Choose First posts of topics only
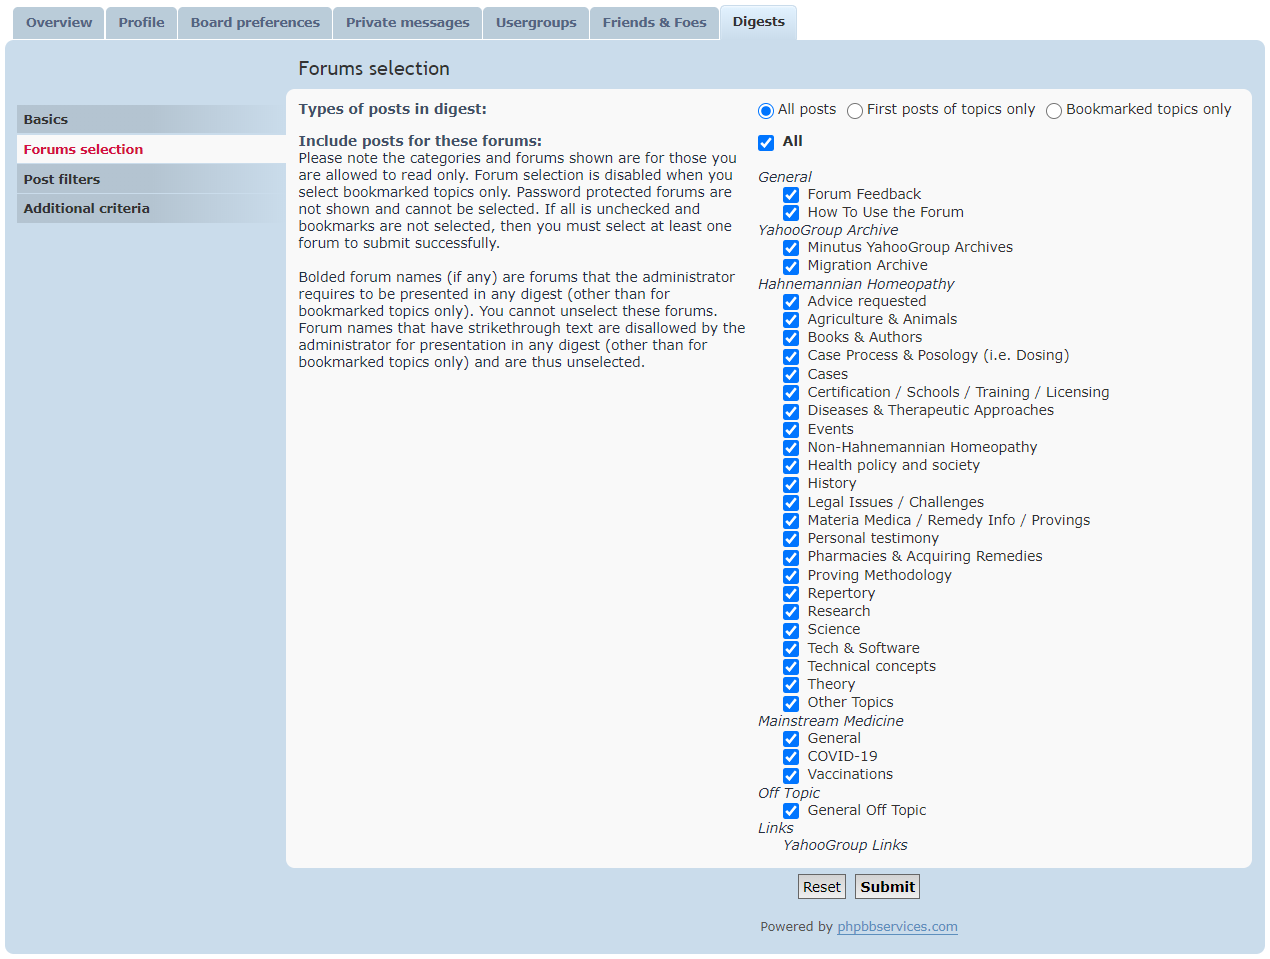This screenshot has height=959, width=1270. click(x=855, y=111)
